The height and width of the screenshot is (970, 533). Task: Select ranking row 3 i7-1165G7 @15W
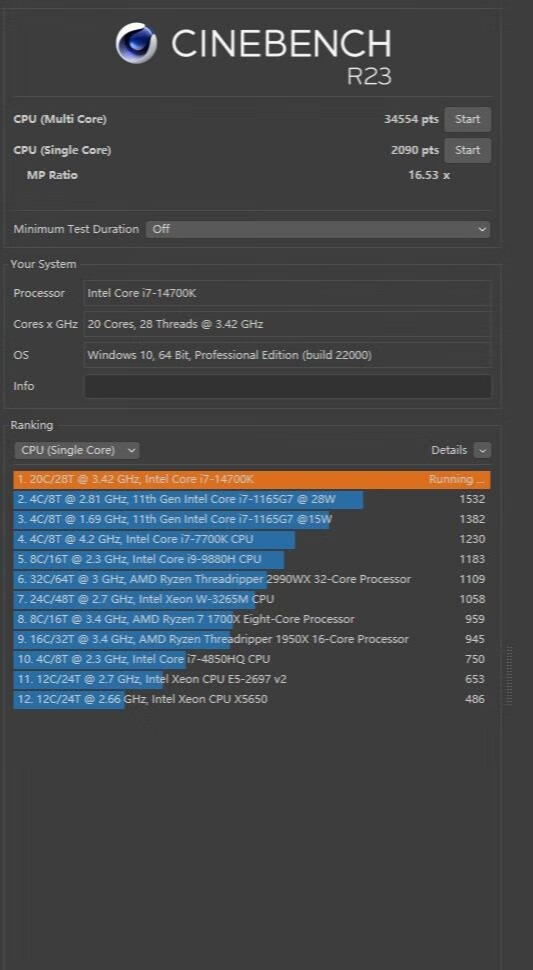(x=252, y=519)
